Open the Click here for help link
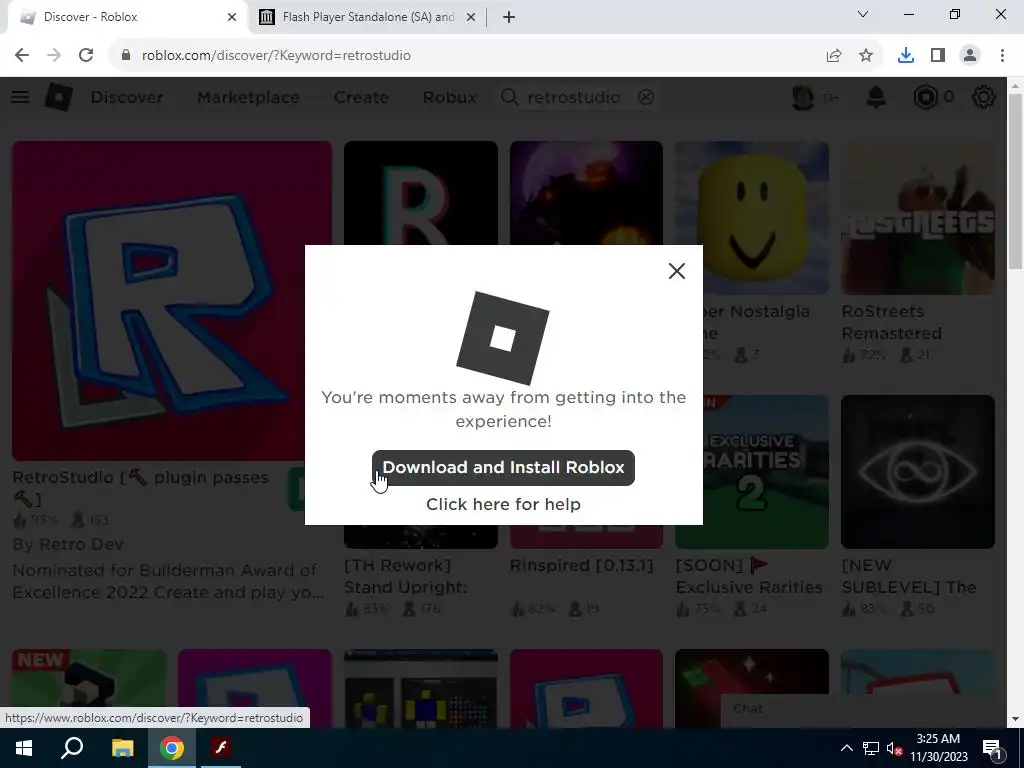1024x768 pixels. (503, 504)
